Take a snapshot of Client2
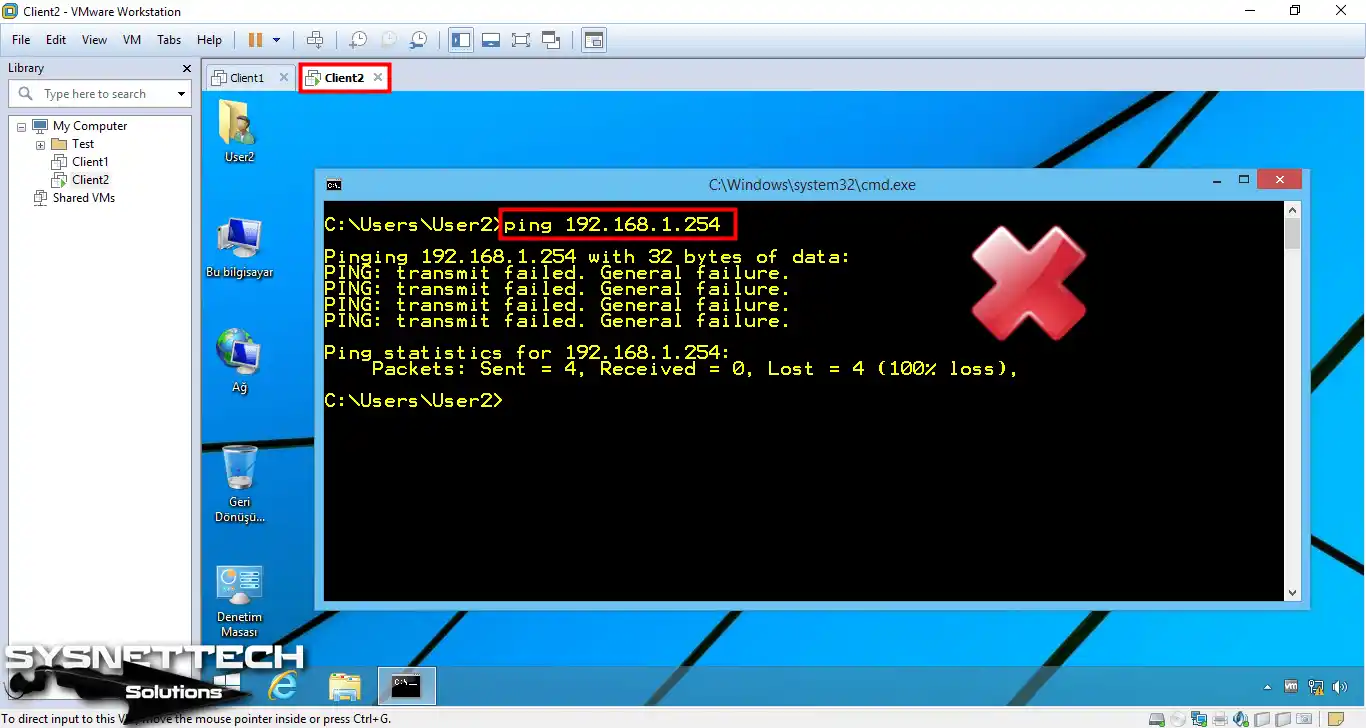 357,40
